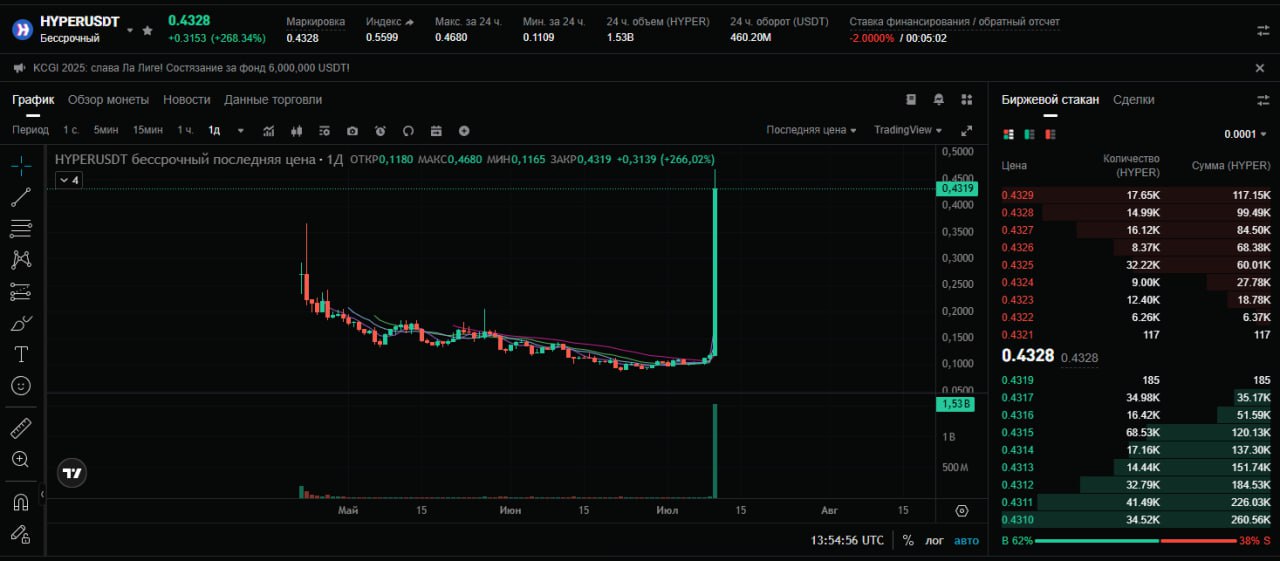Open the notification bell icon
Screen dimensions: 1280x561
pos(939,100)
